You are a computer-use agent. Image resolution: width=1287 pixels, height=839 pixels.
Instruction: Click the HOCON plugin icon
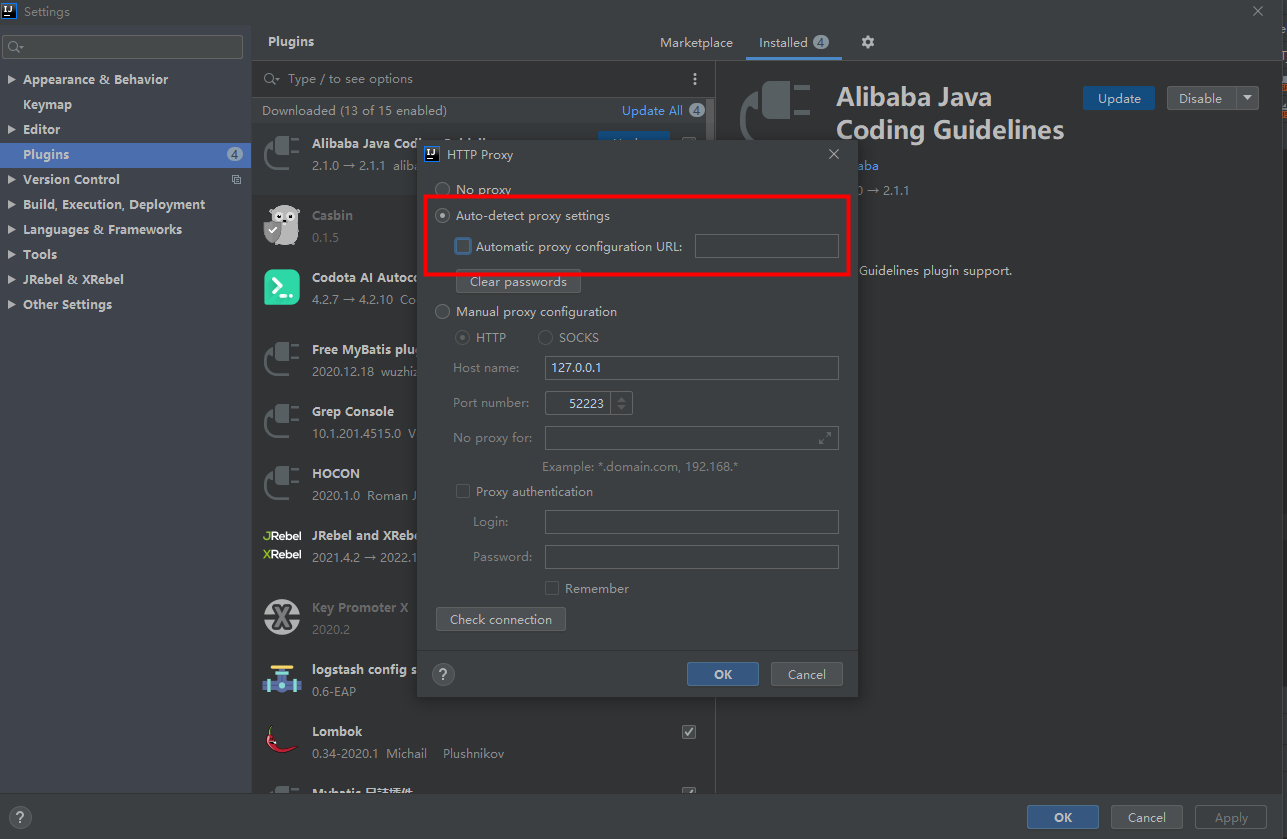pos(282,484)
